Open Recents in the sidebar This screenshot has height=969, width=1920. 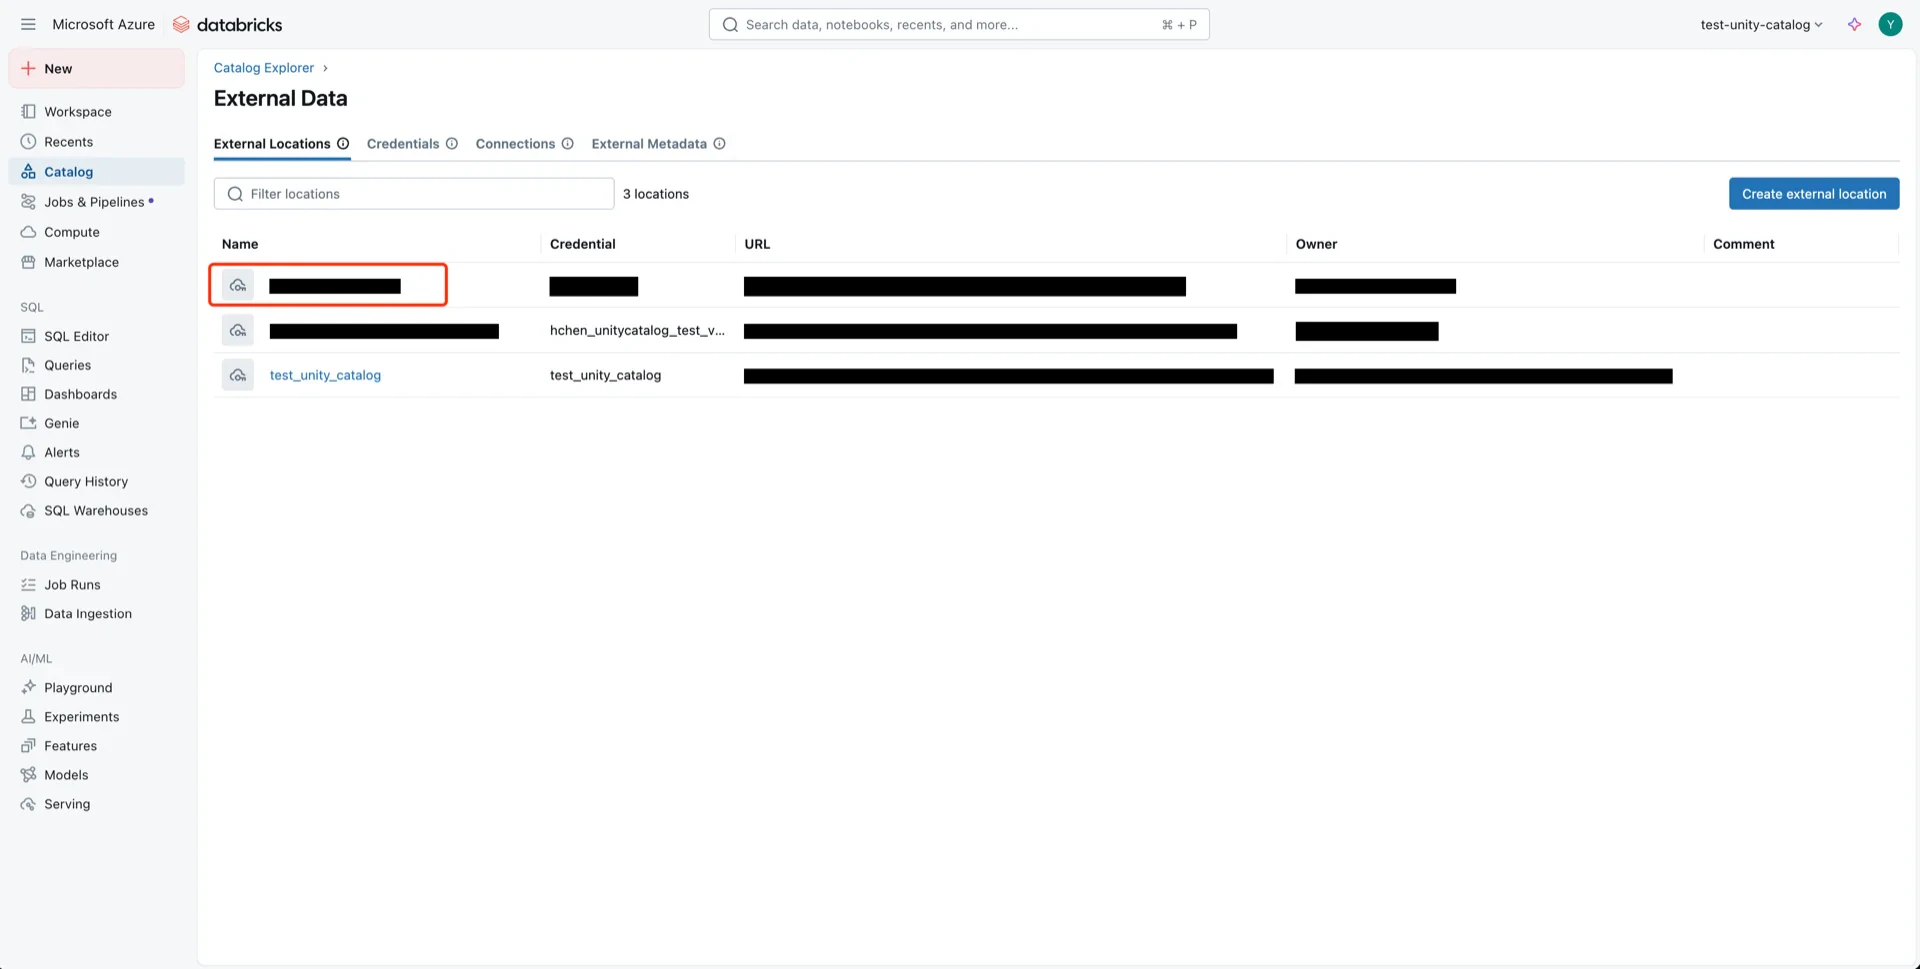pyautogui.click(x=96, y=141)
